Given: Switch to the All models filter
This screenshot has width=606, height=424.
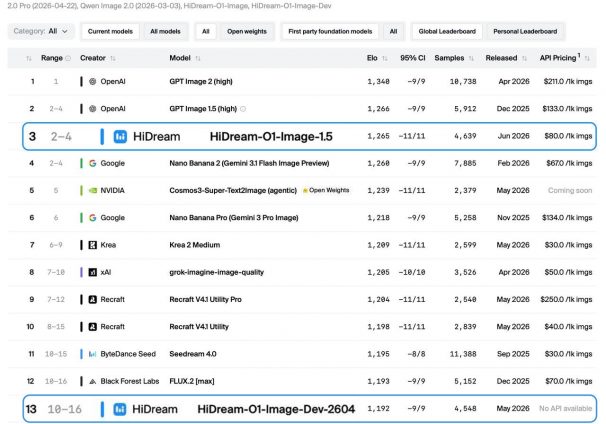Looking at the screenshot, I should click(165, 31).
